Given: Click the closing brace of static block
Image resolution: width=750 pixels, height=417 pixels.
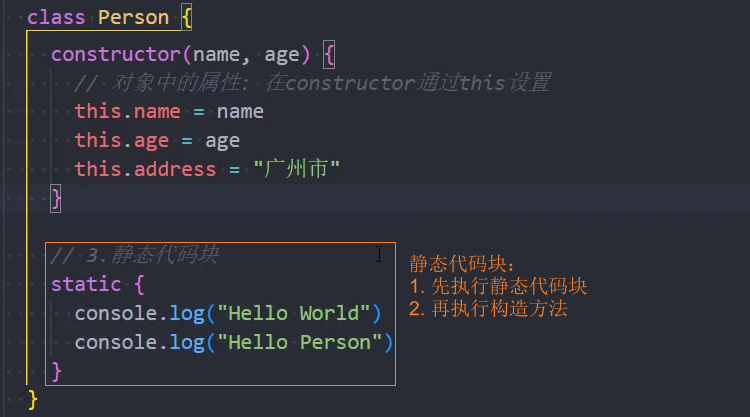Looking at the screenshot, I should tap(56, 372).
